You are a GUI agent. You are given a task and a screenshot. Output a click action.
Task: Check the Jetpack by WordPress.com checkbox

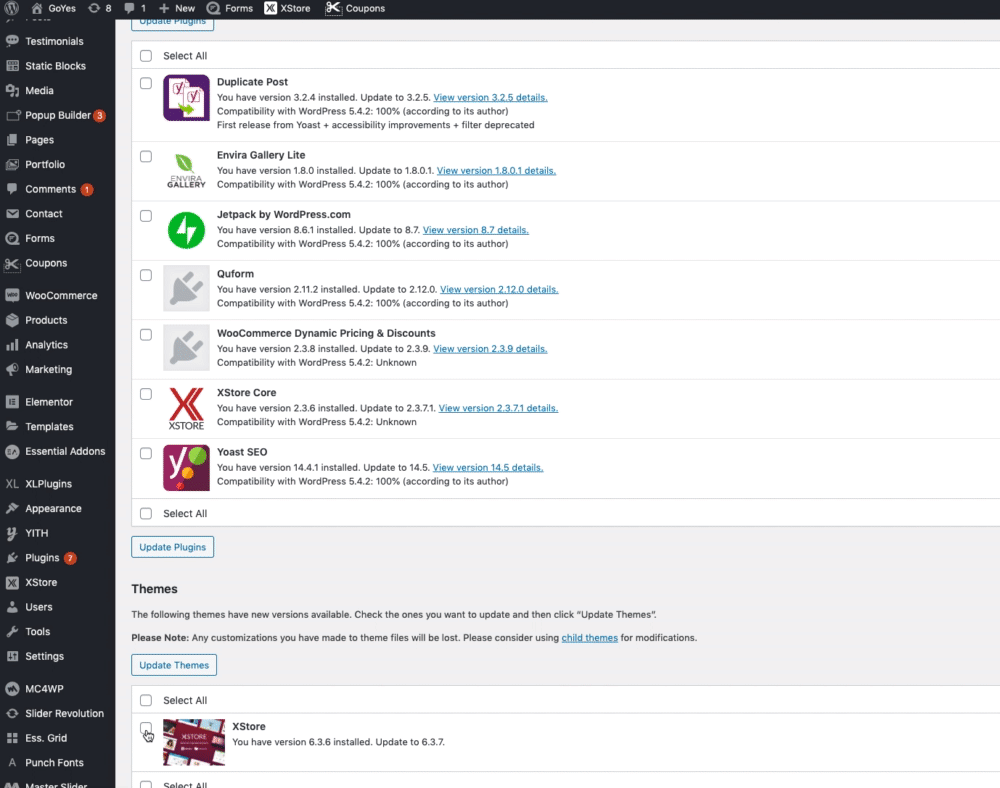tap(146, 215)
